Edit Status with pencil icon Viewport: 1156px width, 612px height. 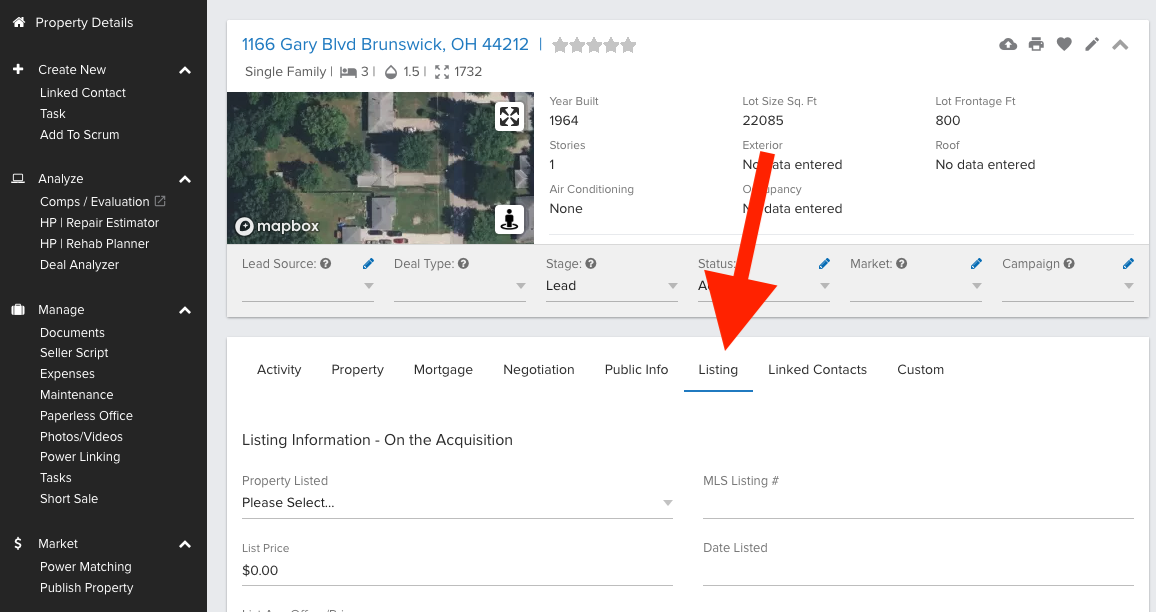pos(824,263)
